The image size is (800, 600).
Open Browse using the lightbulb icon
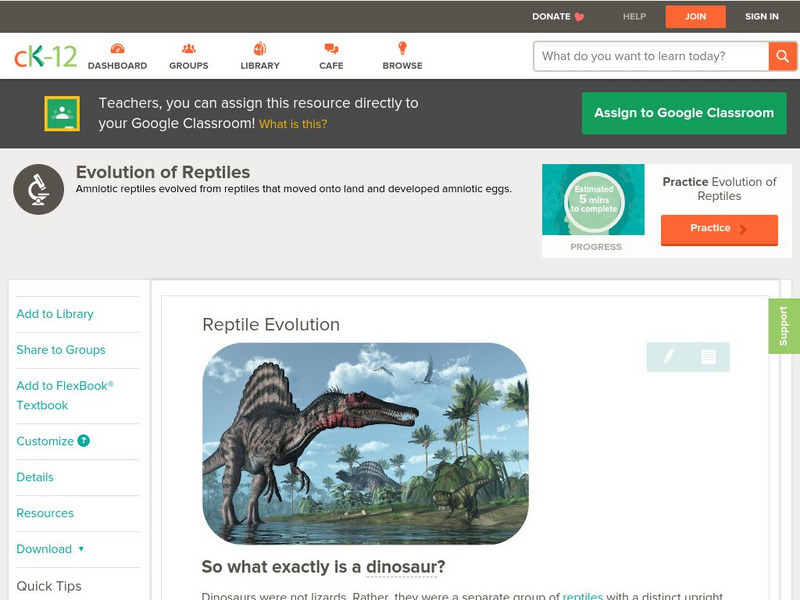tap(401, 47)
